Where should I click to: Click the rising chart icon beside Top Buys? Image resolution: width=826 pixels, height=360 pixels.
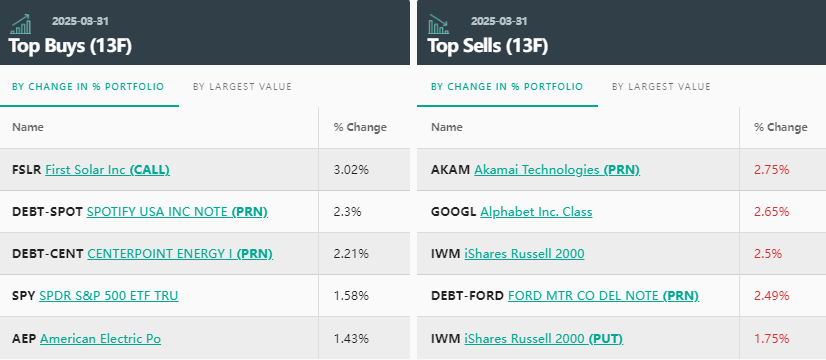[x=21, y=24]
